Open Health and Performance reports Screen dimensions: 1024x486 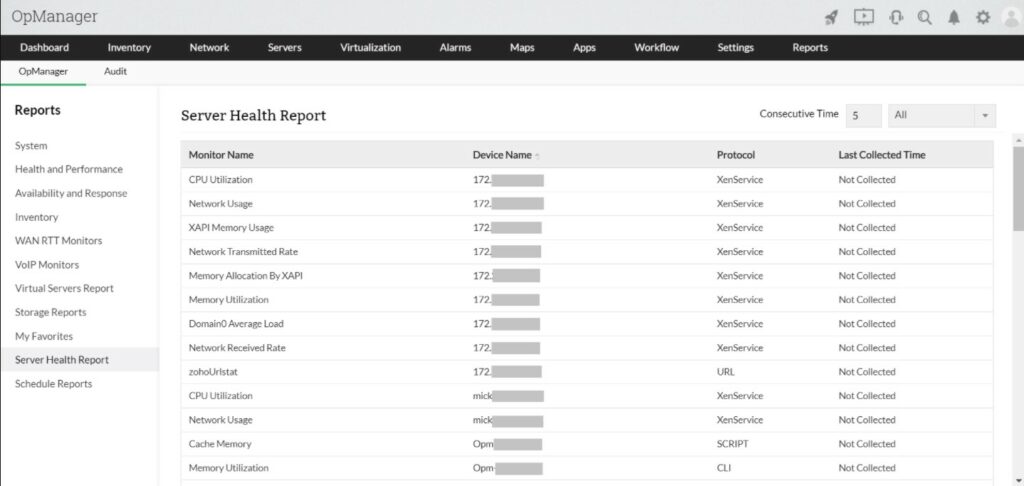tap(69, 169)
